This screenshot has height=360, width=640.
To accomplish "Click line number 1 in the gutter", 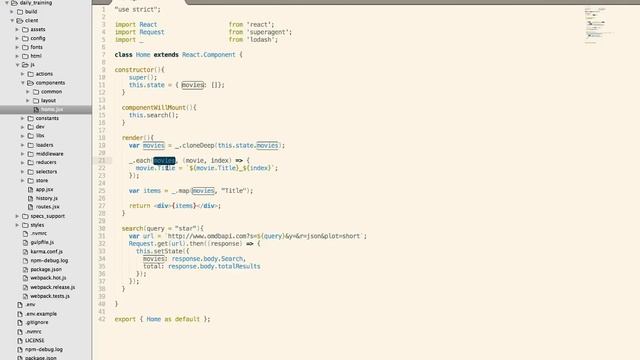I will 103,9.
